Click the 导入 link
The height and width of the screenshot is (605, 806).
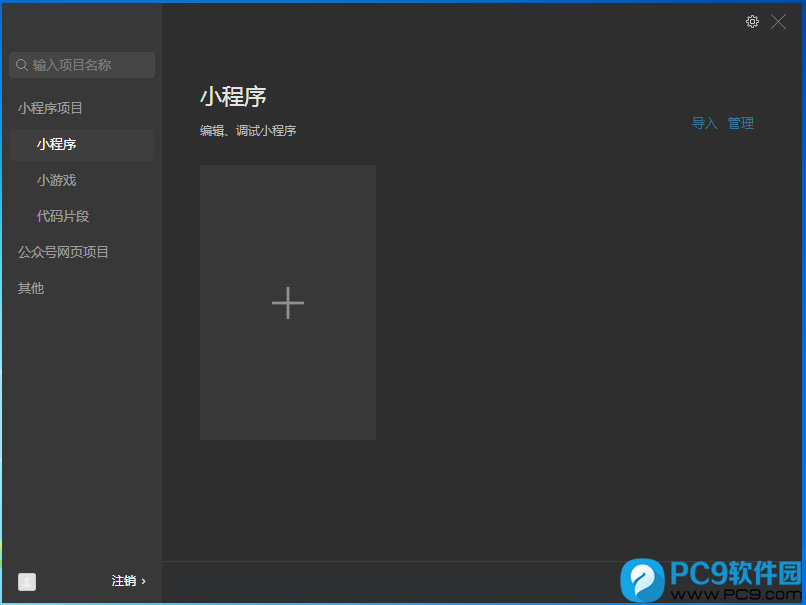point(704,123)
